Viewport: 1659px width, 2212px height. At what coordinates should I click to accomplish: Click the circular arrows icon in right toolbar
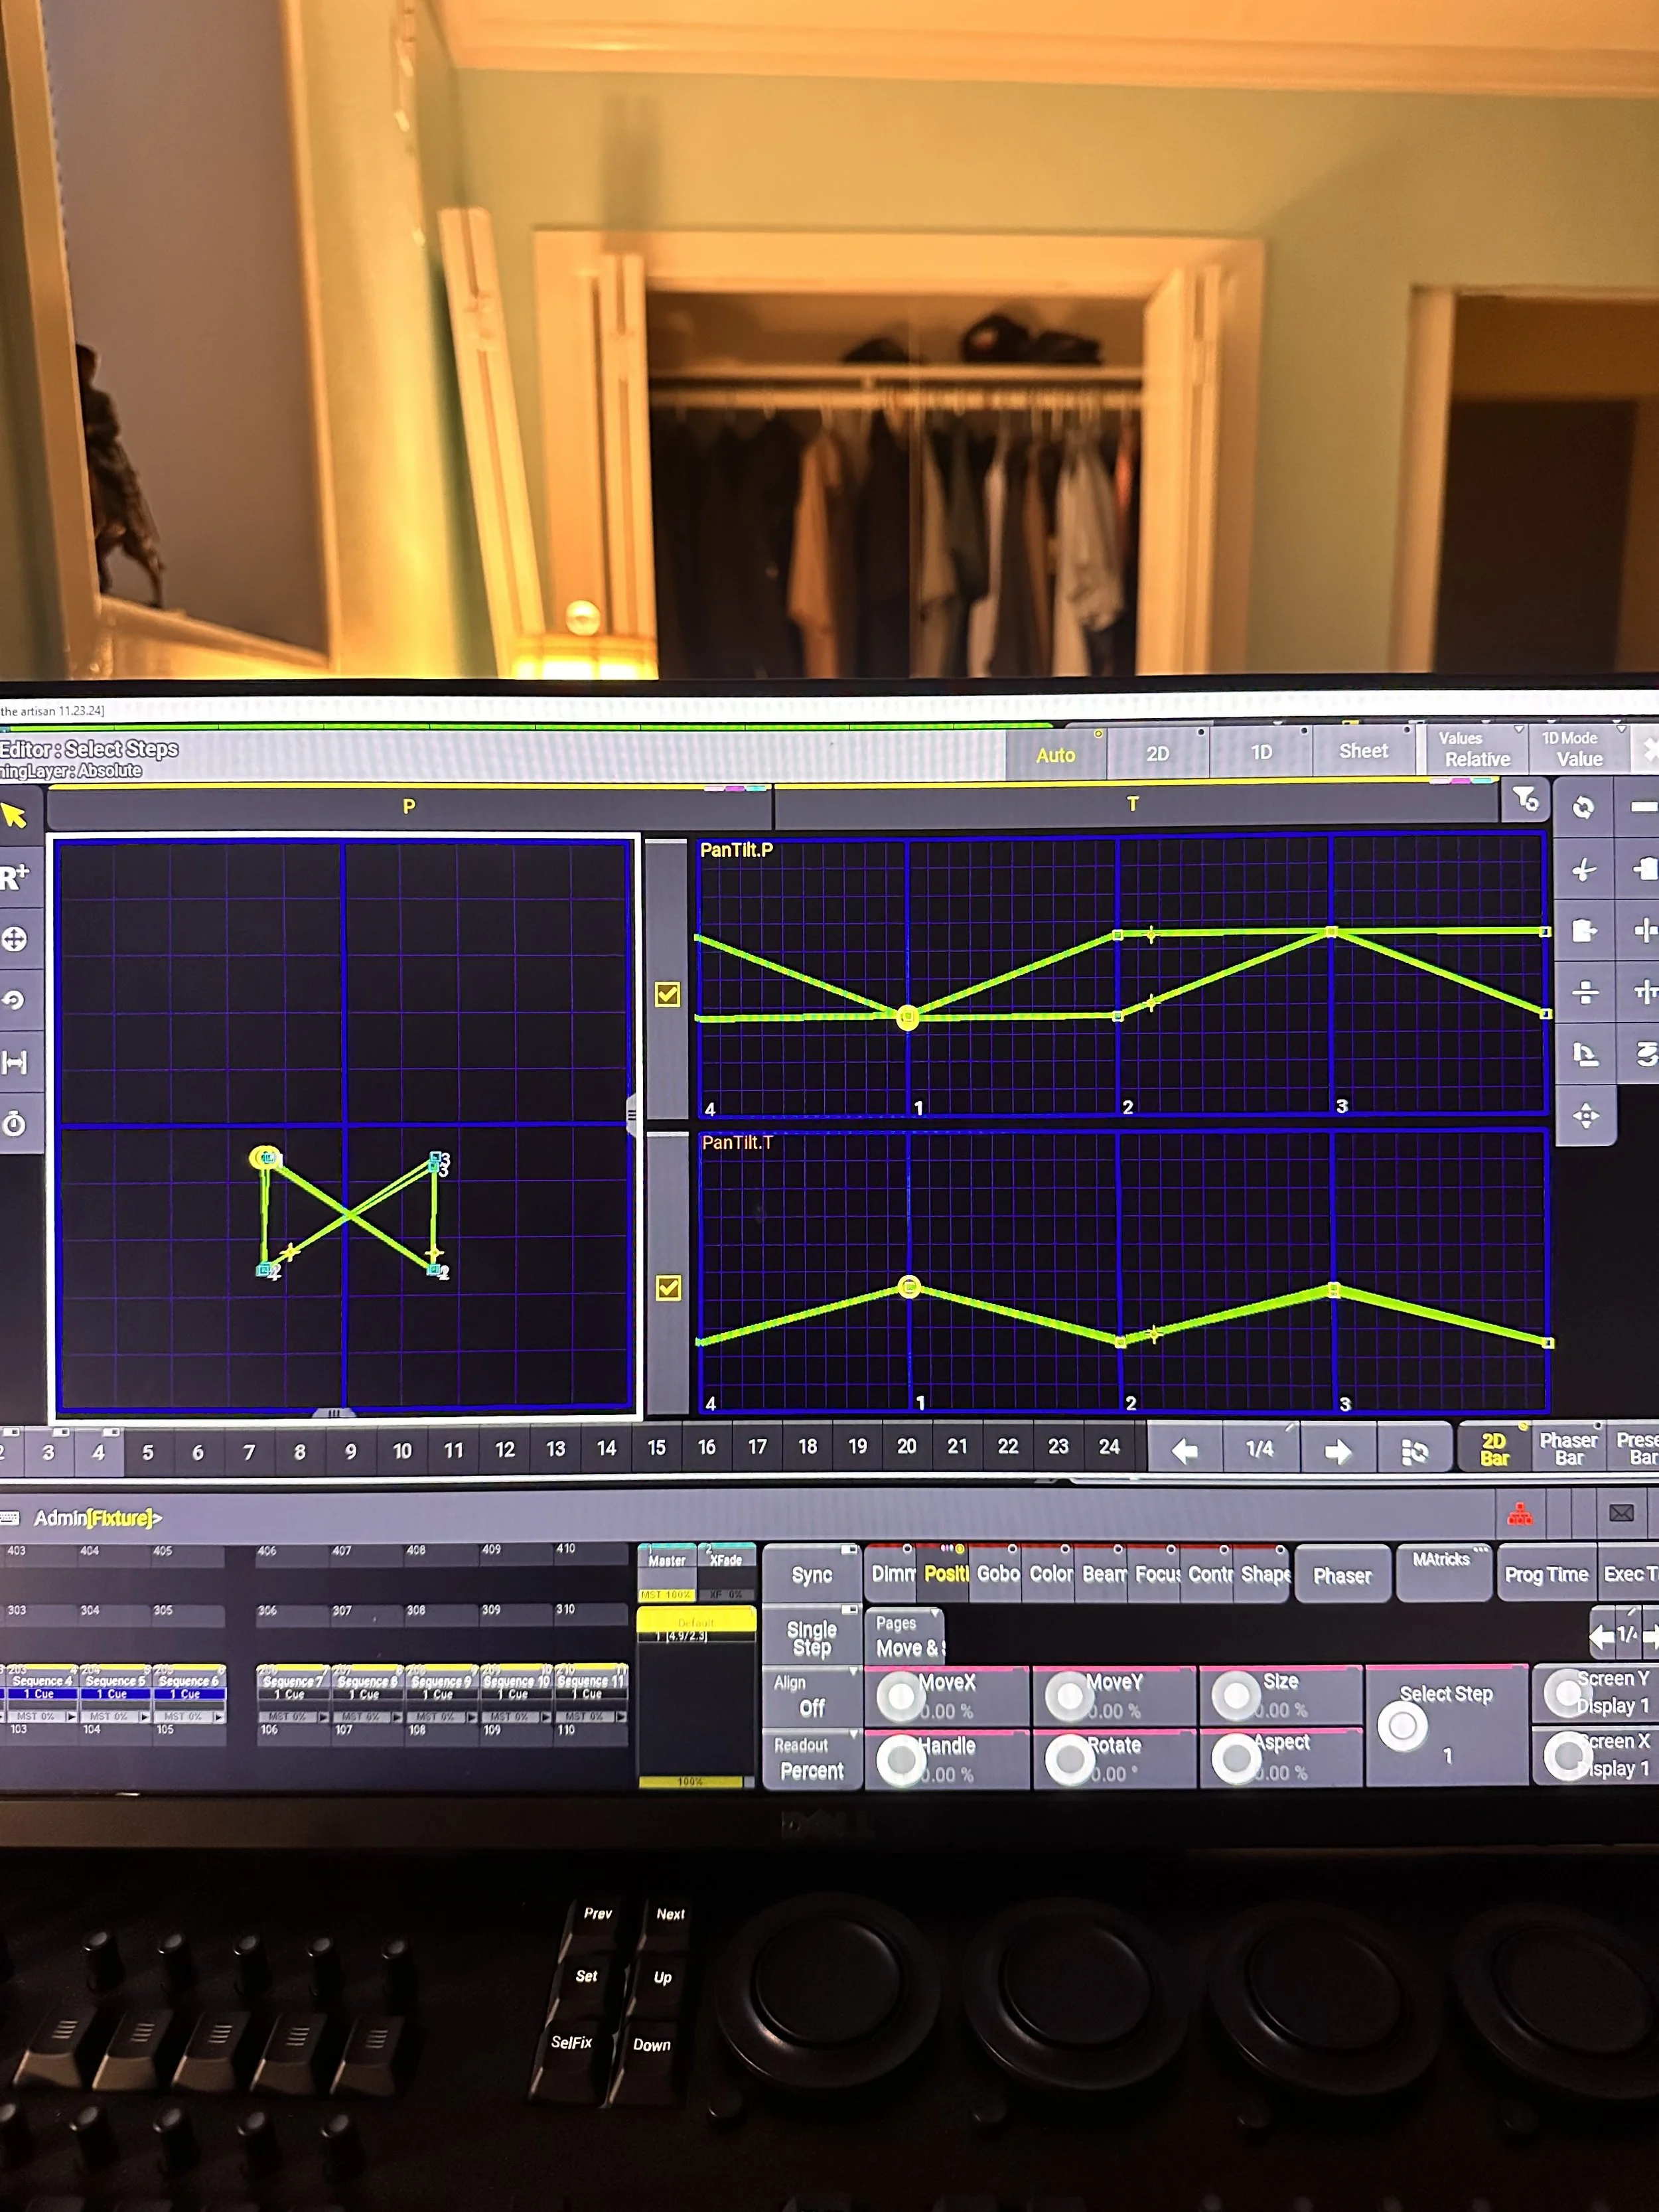coord(1583,807)
